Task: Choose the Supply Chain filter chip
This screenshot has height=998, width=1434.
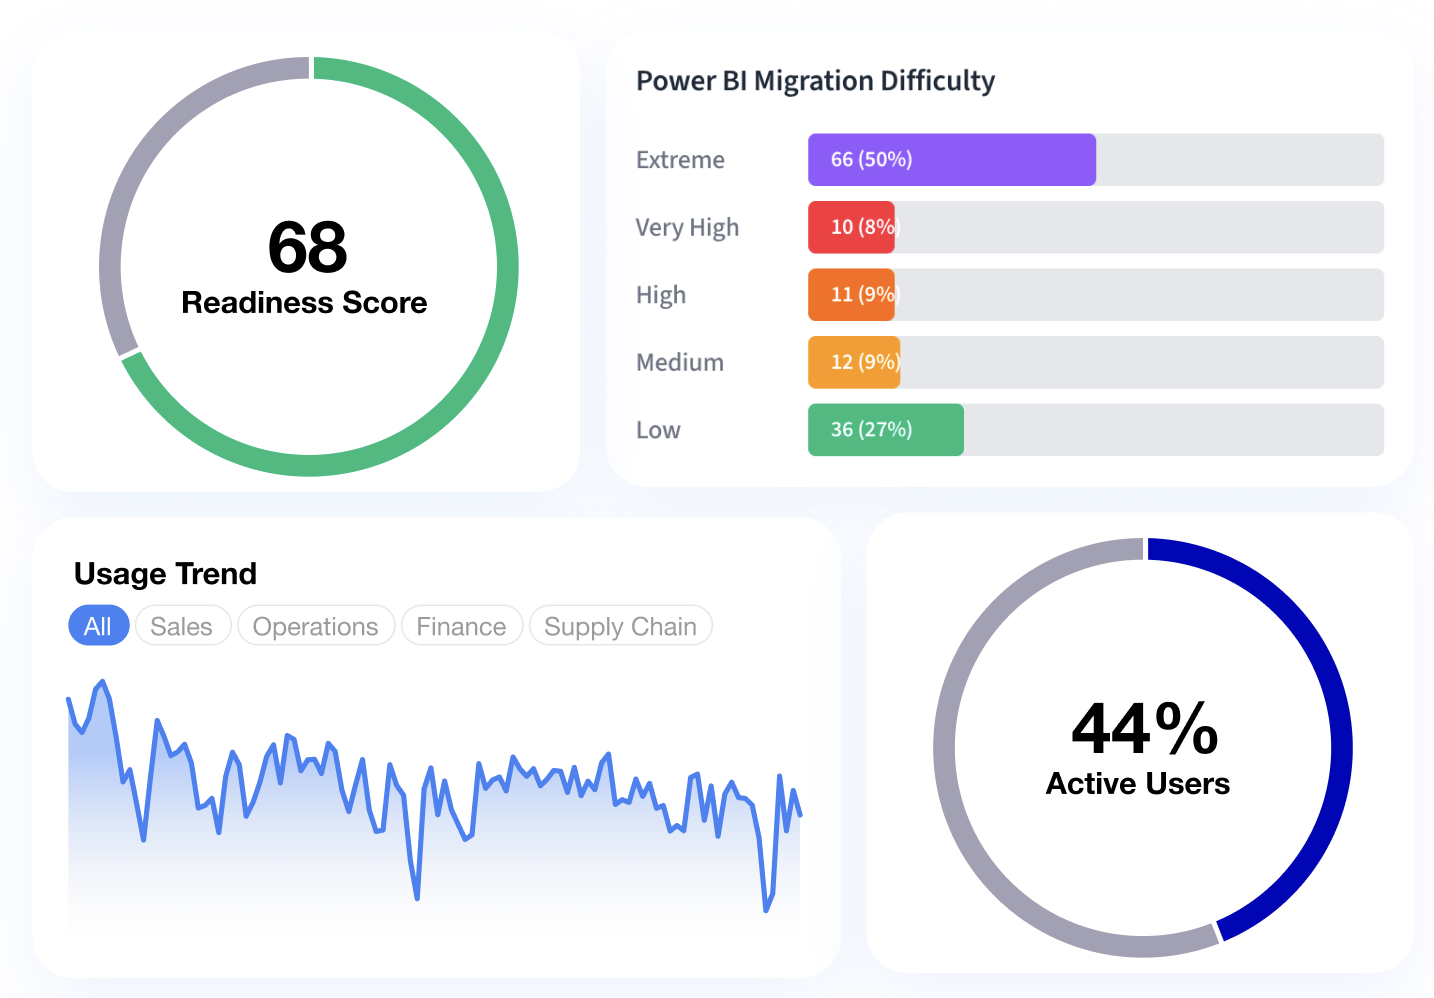Action: tap(620, 626)
